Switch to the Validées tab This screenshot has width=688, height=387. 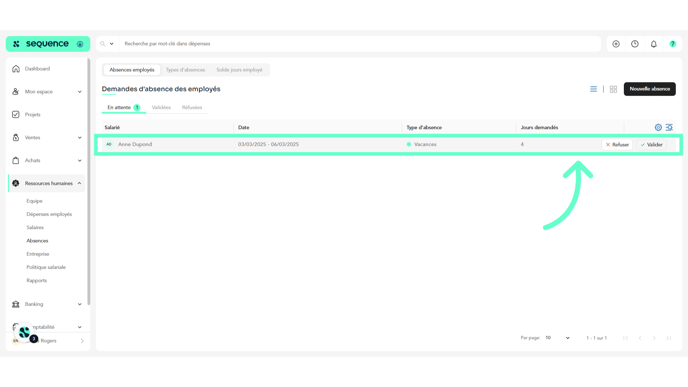161,108
